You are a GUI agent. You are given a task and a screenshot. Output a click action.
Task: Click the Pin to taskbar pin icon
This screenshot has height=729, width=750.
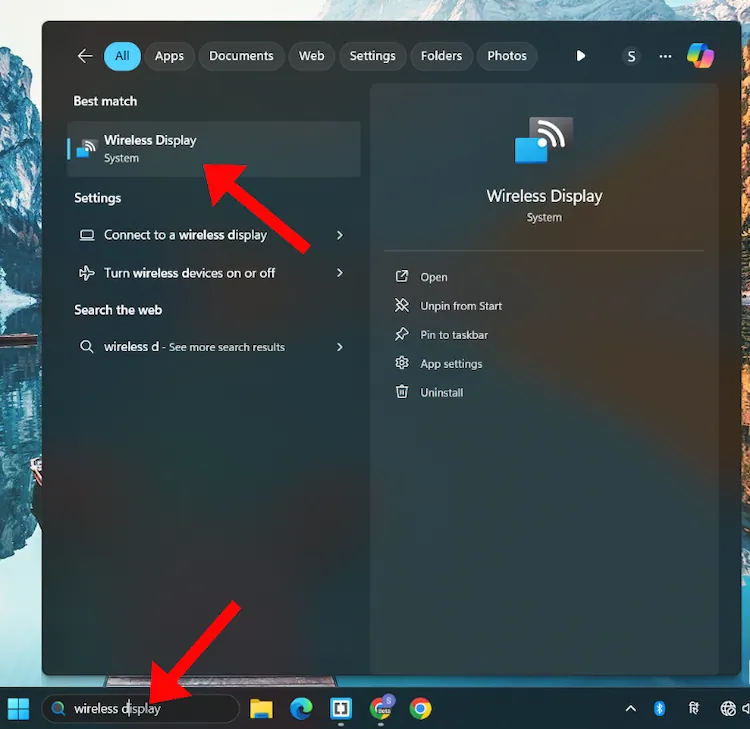402,334
